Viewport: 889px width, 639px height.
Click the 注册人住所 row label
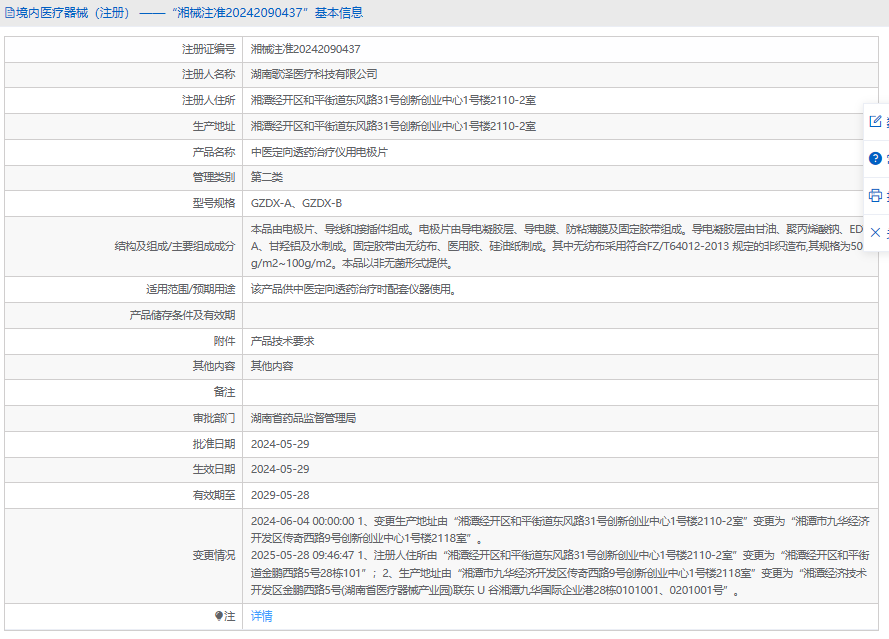click(x=209, y=100)
